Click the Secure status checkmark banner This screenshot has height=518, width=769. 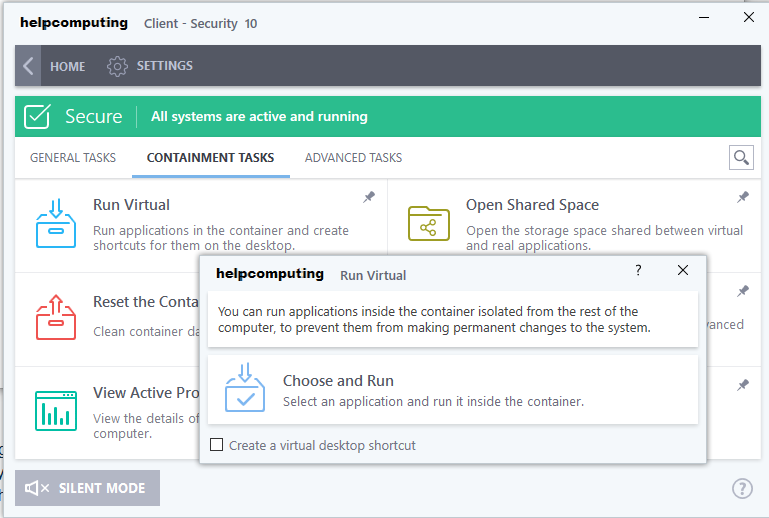[x=37, y=116]
